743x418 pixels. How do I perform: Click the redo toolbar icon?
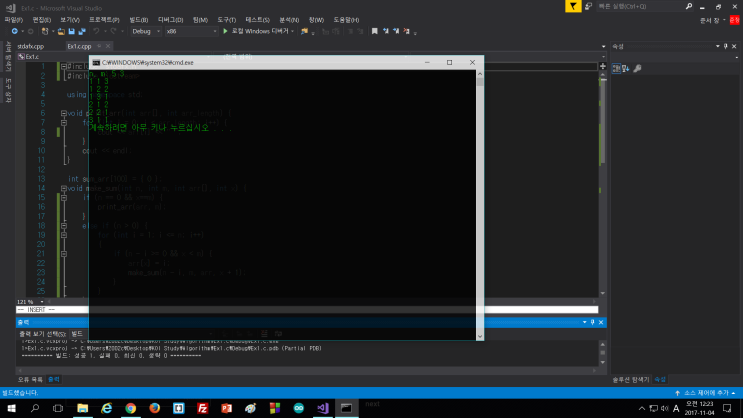tap(113, 31)
